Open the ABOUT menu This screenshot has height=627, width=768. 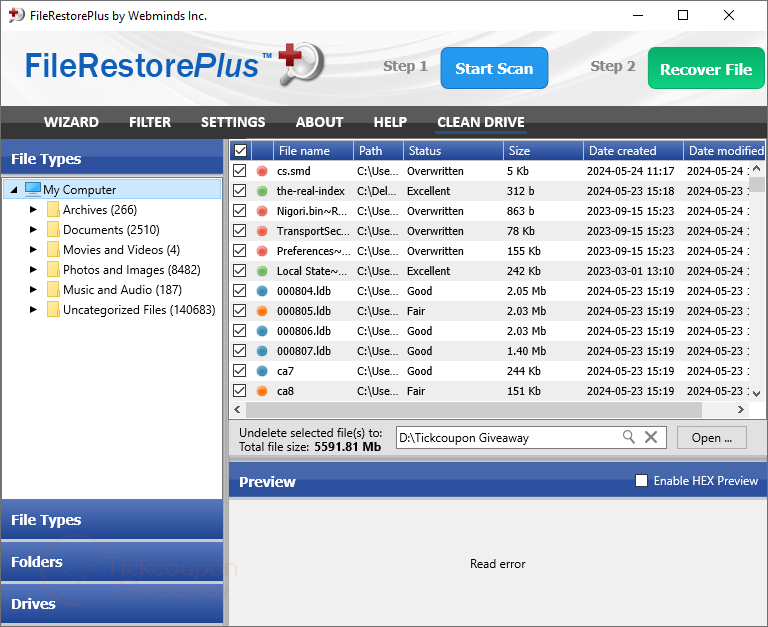coord(319,122)
